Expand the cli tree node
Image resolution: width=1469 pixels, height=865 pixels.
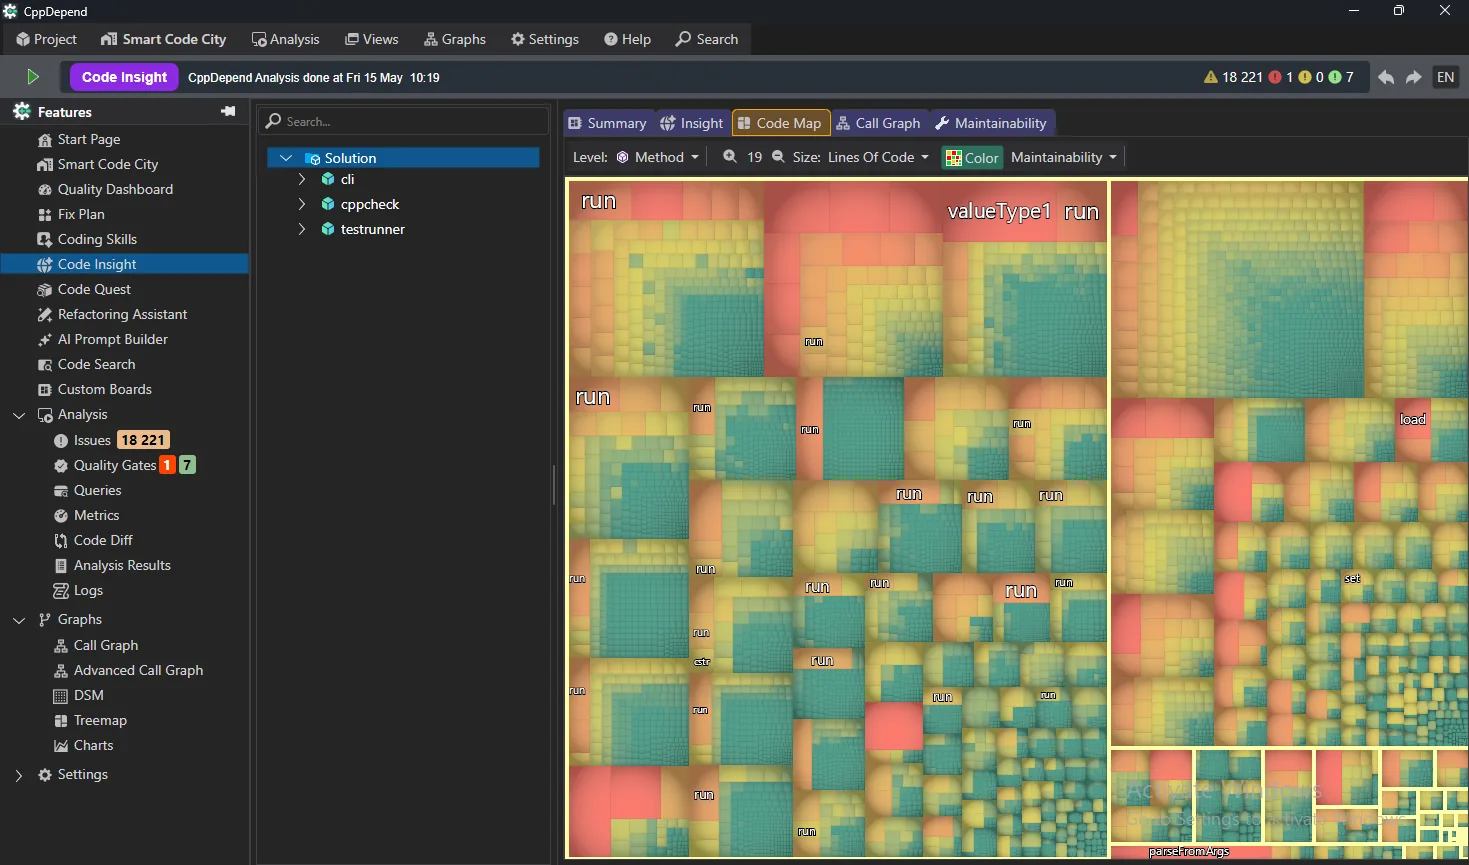[302, 179]
